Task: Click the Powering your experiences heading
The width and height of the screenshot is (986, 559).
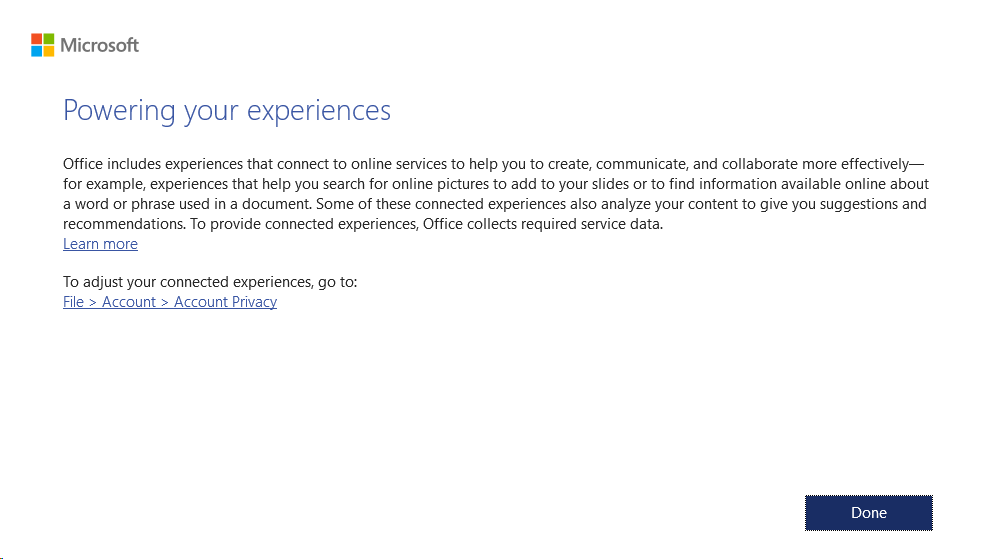Action: click(x=226, y=111)
